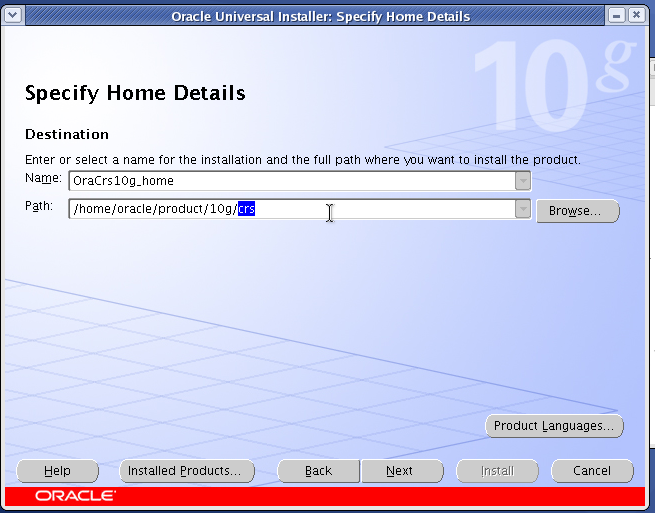655x513 pixels.
Task: Expand the Path dropdown arrow
Action: point(523,209)
